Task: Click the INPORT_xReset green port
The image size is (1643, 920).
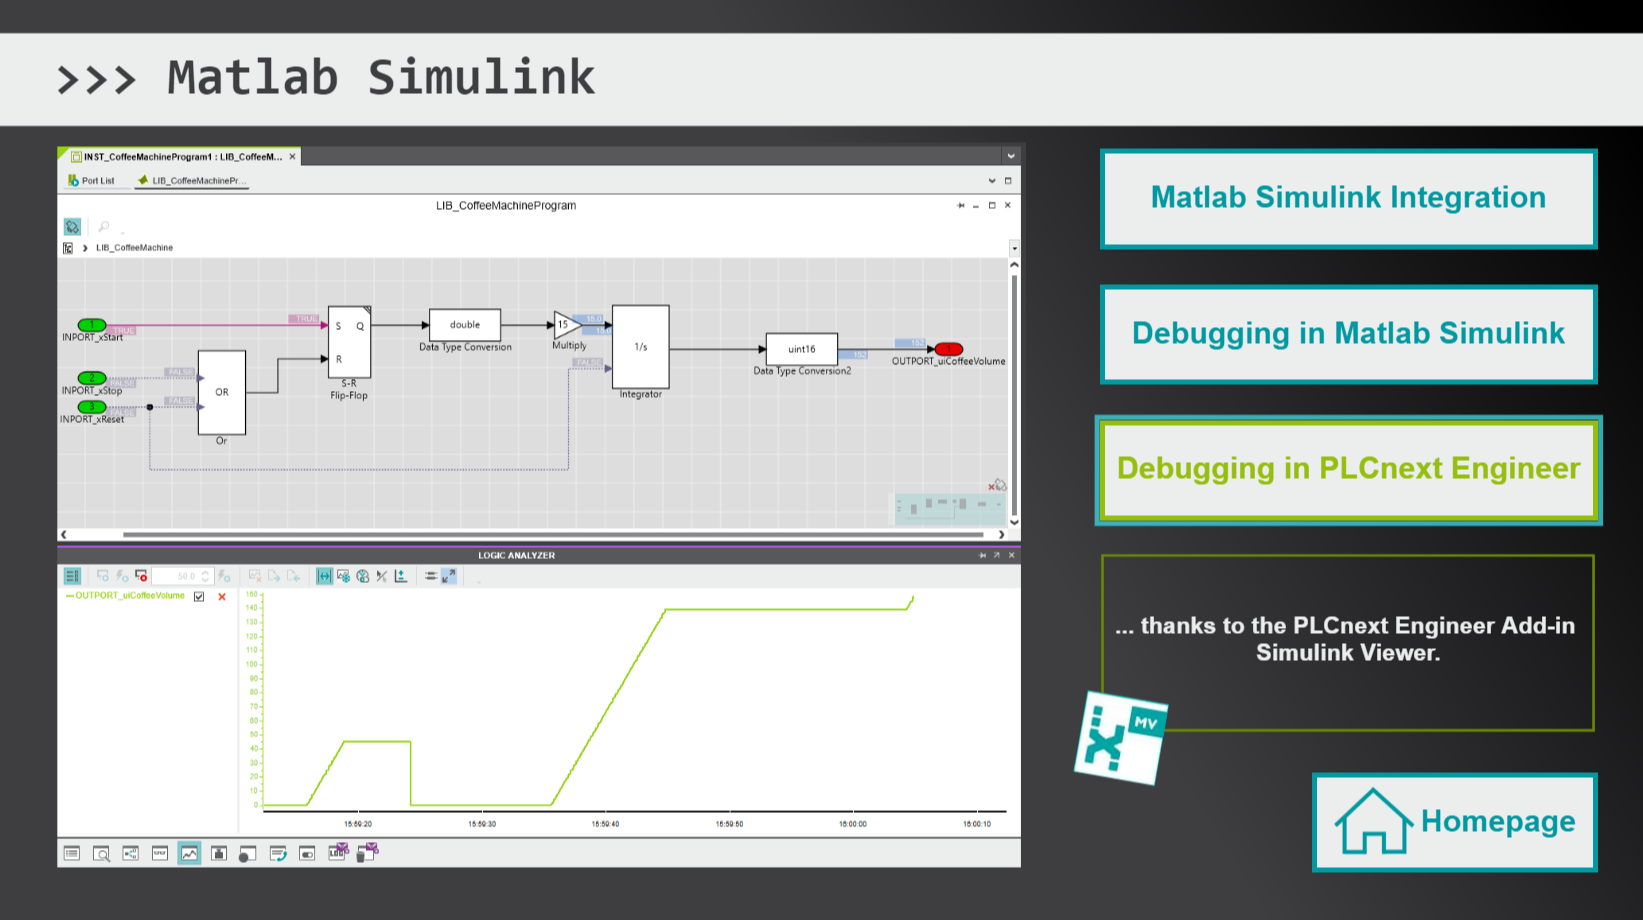Action: (x=92, y=407)
